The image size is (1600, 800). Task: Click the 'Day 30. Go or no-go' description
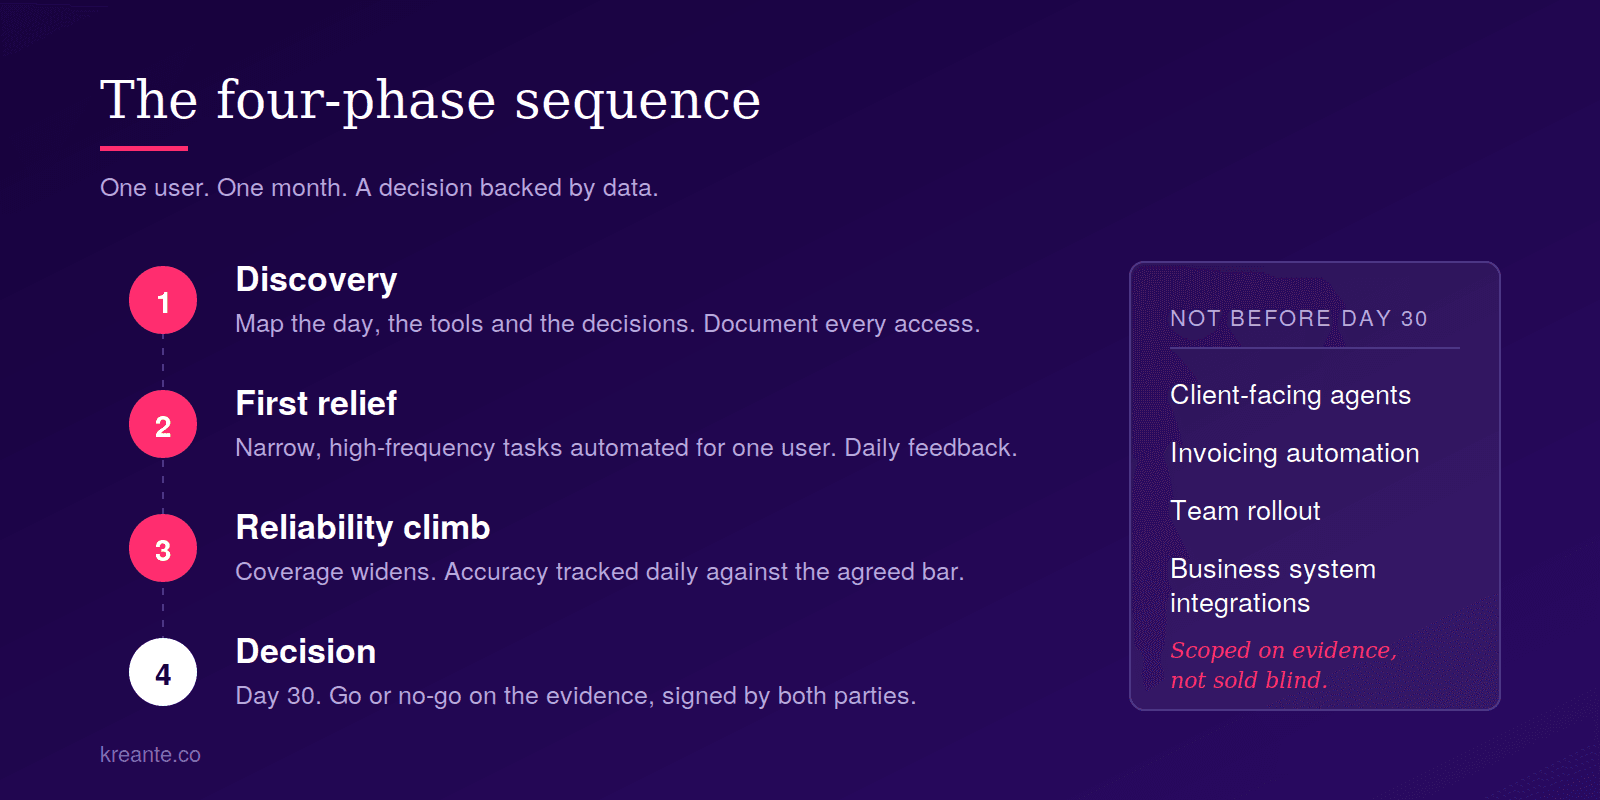(575, 696)
